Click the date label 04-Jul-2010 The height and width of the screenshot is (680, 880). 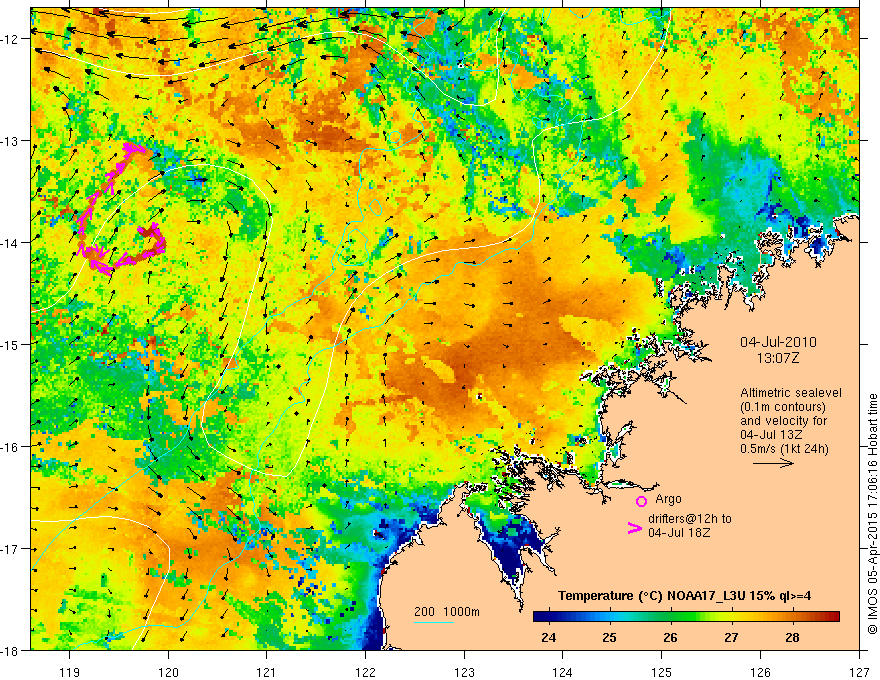pos(778,342)
